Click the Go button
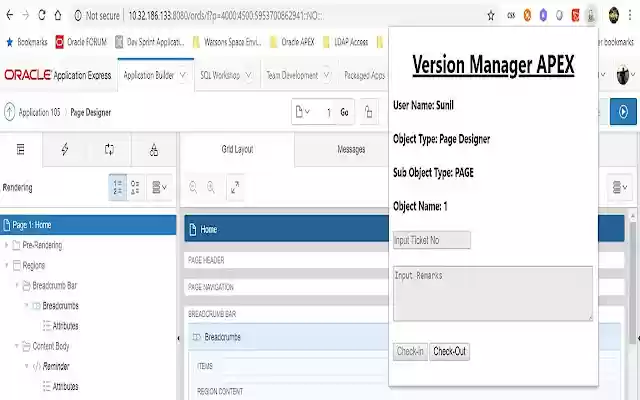Image resolution: width=640 pixels, height=400 pixels. click(x=344, y=112)
